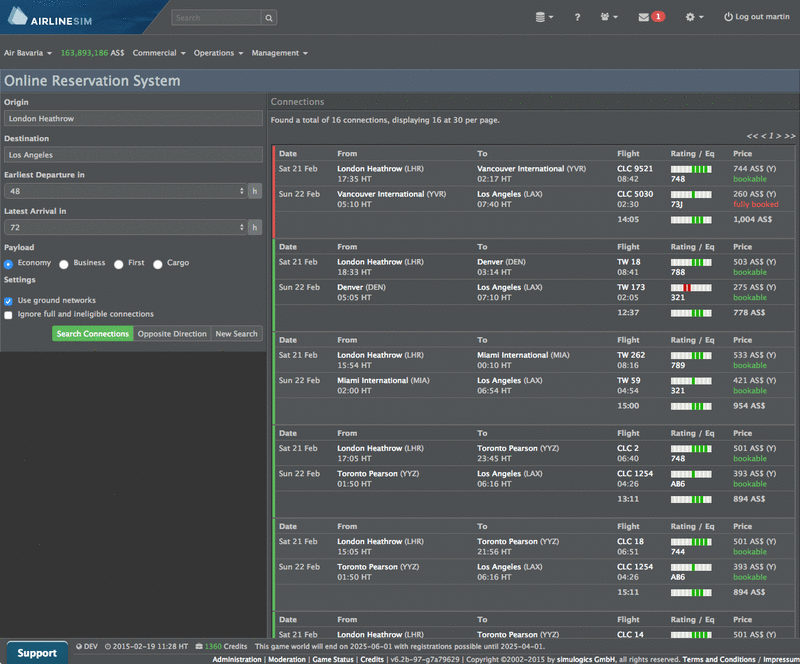Click the search magnifier icon
The width and height of the screenshot is (800, 664).
point(268,17)
